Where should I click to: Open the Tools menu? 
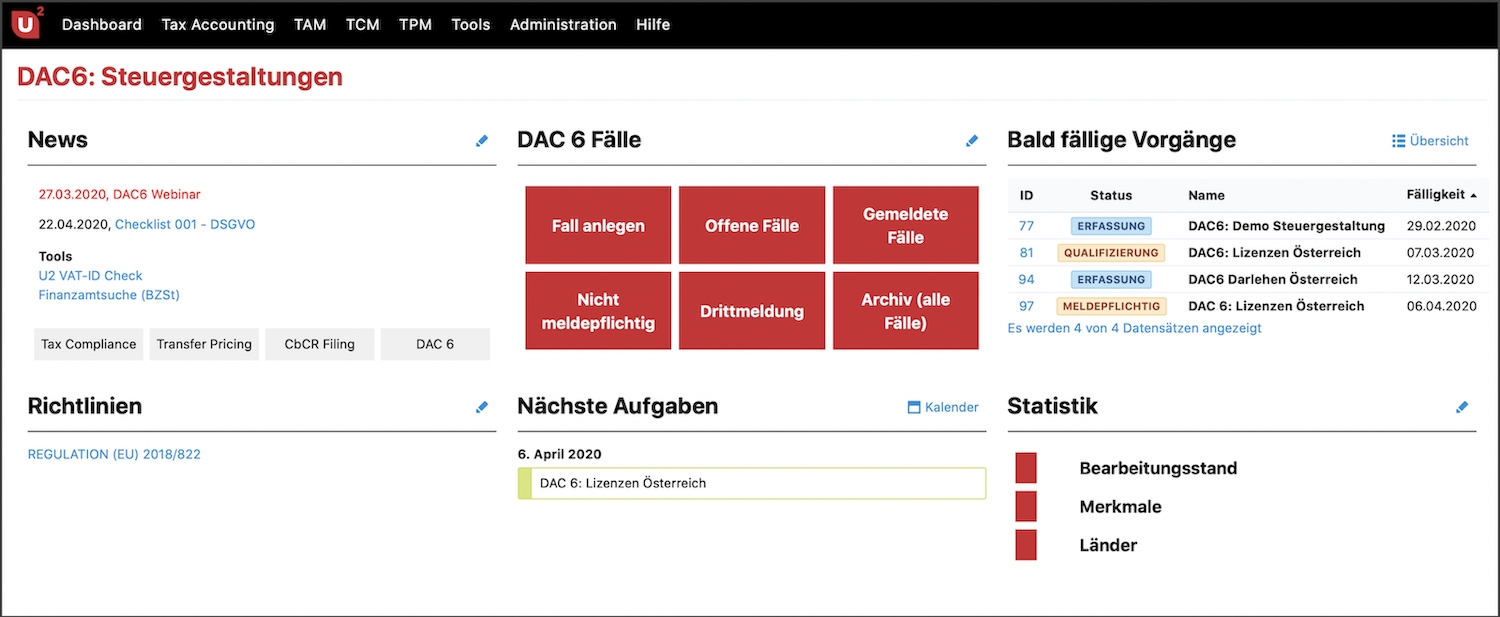[x=470, y=24]
